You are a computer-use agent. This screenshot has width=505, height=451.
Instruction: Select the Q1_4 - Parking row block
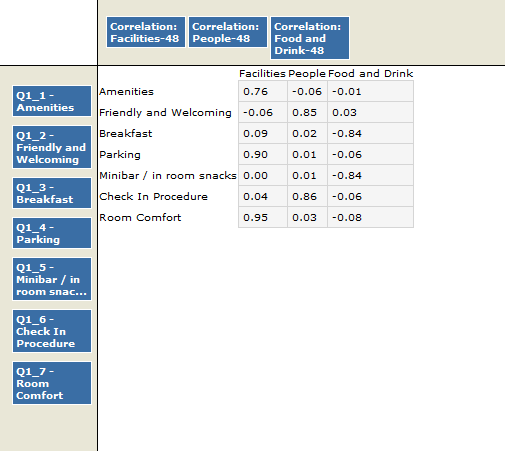coord(52,233)
